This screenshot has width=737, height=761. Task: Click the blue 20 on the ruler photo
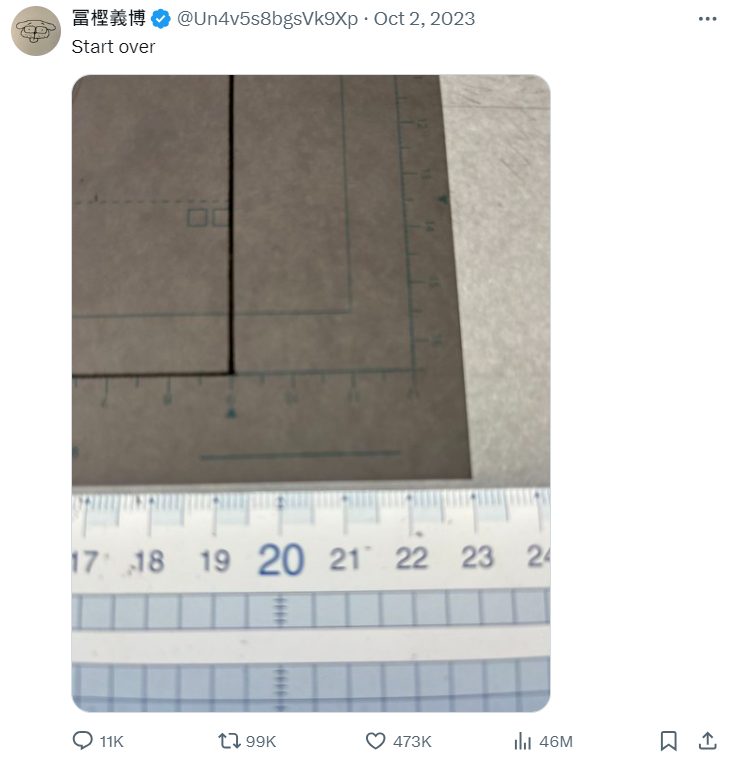(x=281, y=560)
